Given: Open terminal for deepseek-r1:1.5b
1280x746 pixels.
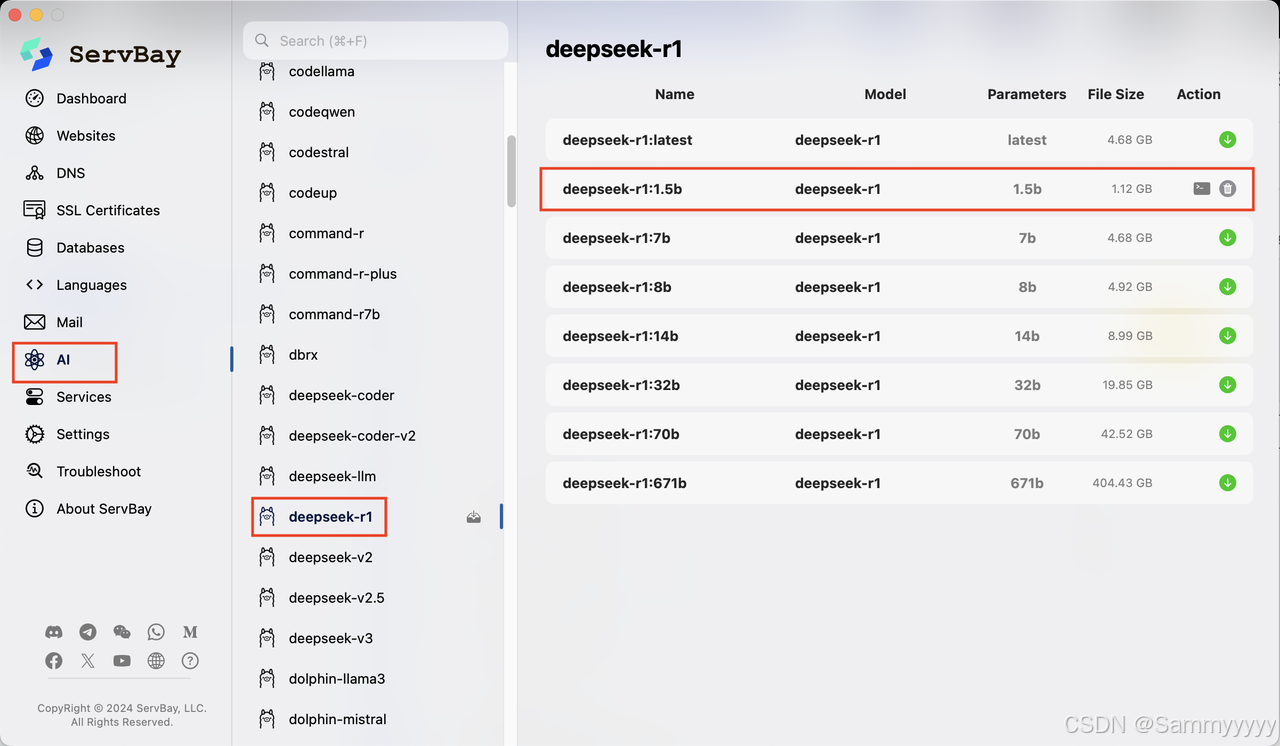Looking at the screenshot, I should tap(1202, 188).
